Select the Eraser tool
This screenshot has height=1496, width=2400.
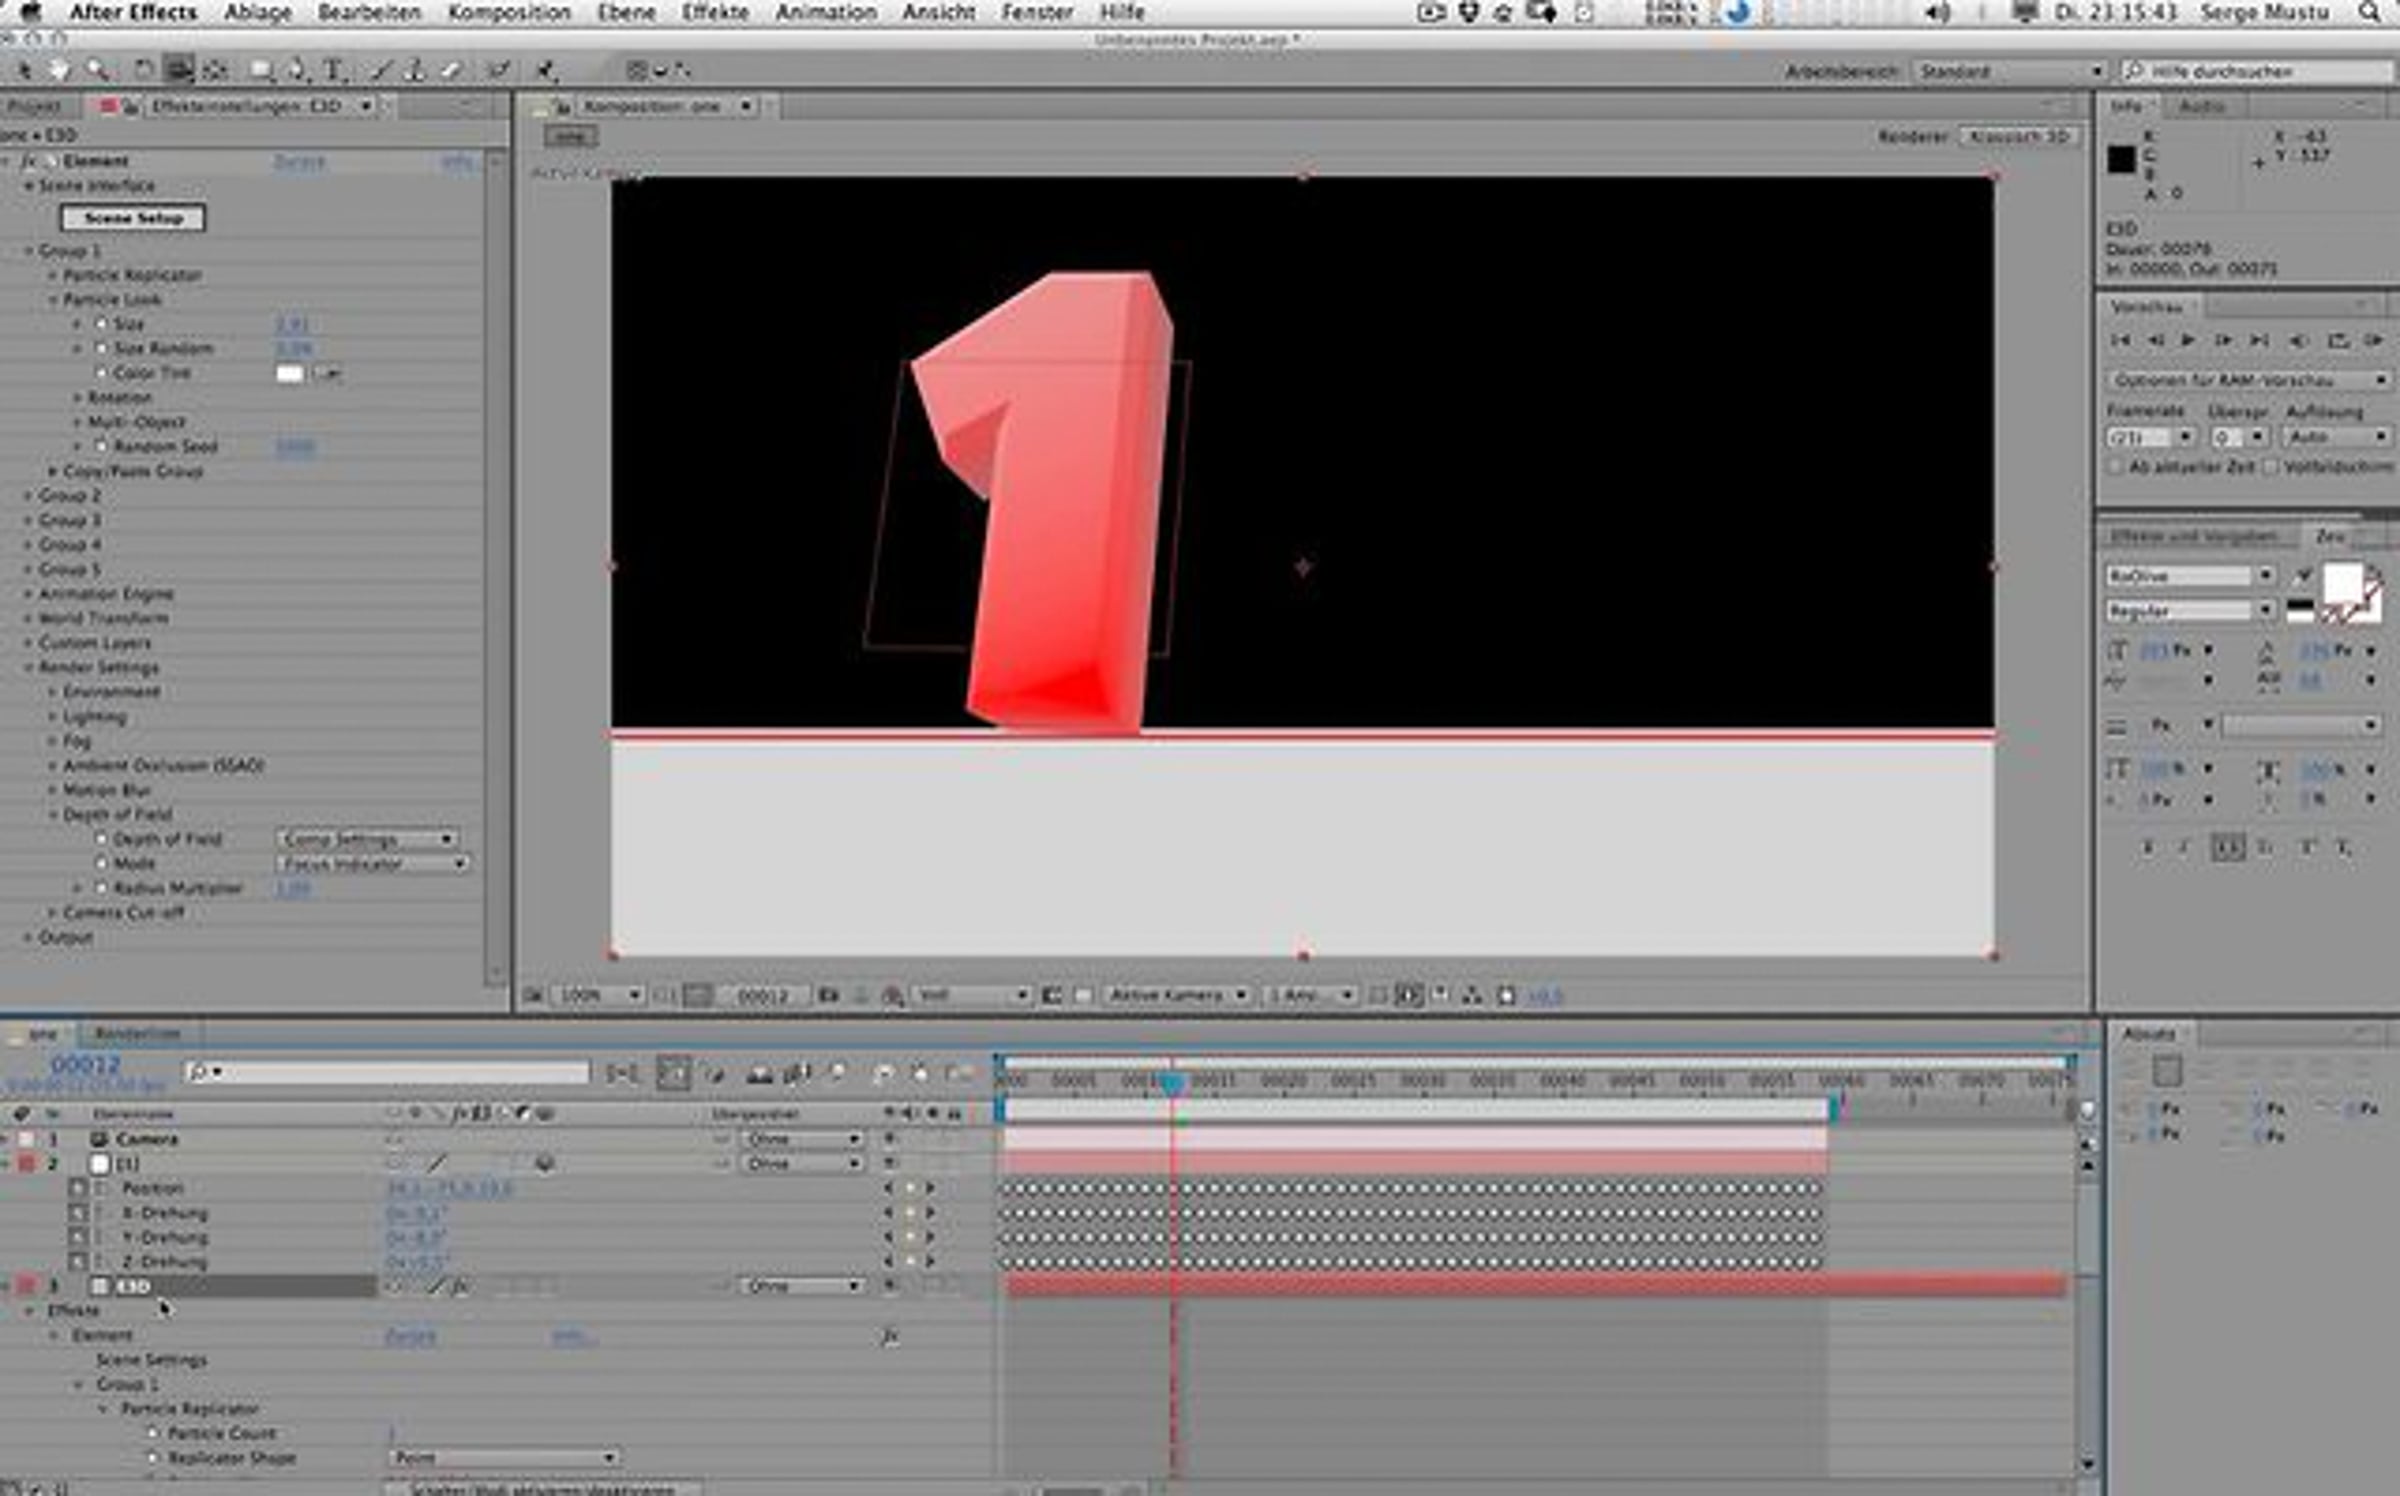click(451, 70)
